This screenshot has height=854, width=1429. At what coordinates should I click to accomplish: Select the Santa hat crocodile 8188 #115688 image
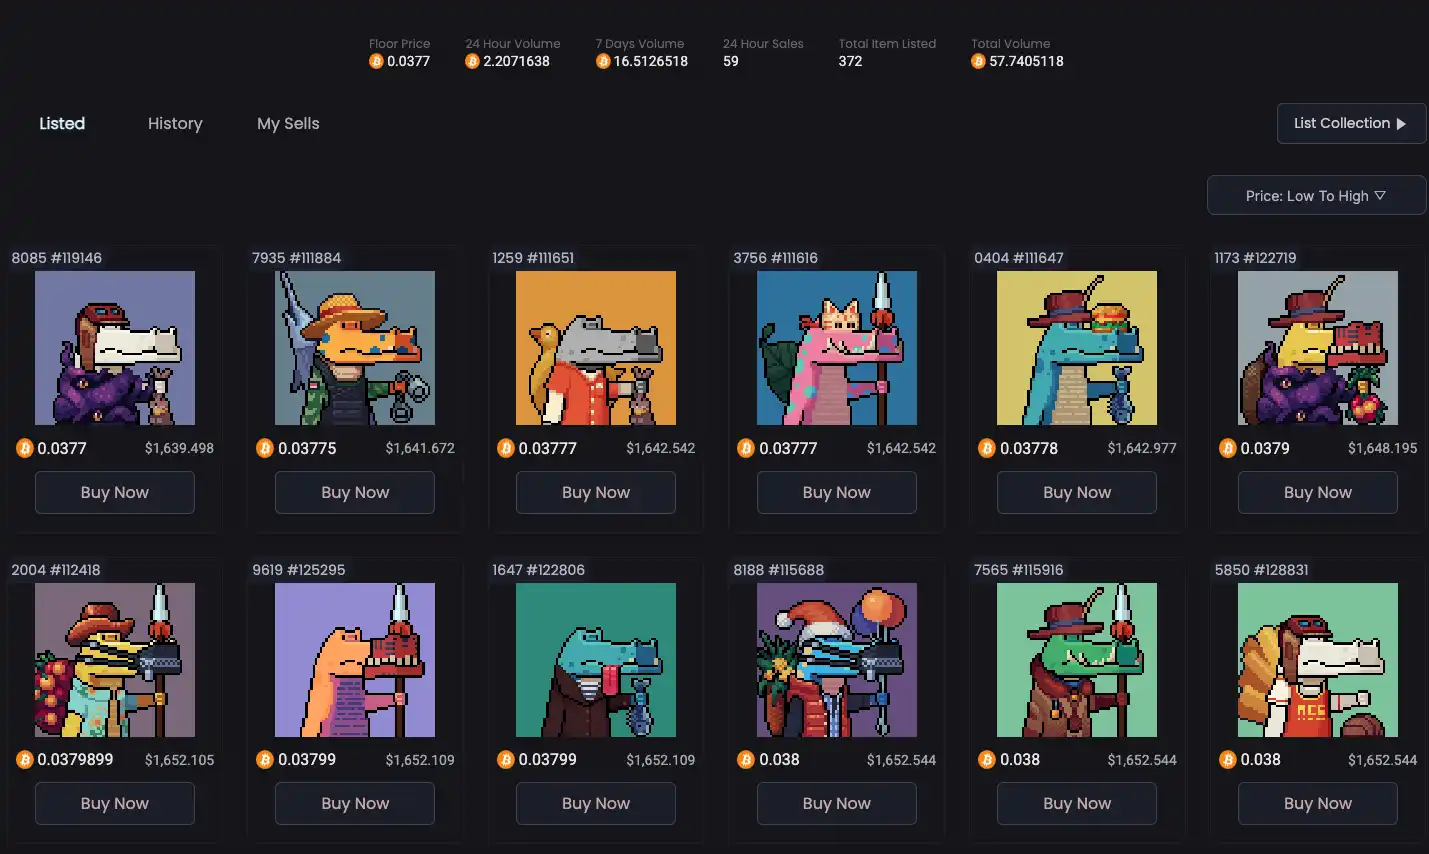(x=836, y=660)
